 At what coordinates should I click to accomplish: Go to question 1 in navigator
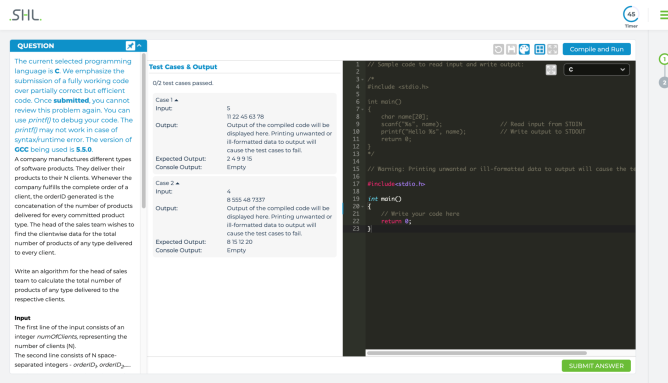(663, 59)
